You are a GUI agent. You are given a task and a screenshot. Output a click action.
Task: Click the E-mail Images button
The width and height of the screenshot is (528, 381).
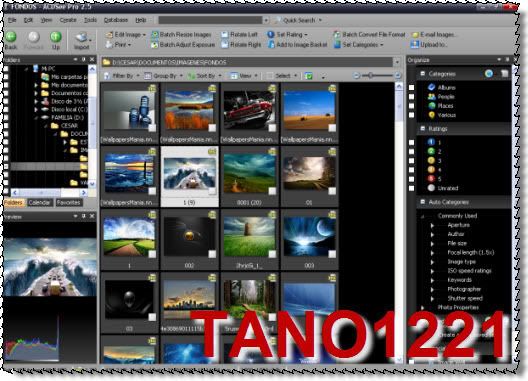click(434, 34)
